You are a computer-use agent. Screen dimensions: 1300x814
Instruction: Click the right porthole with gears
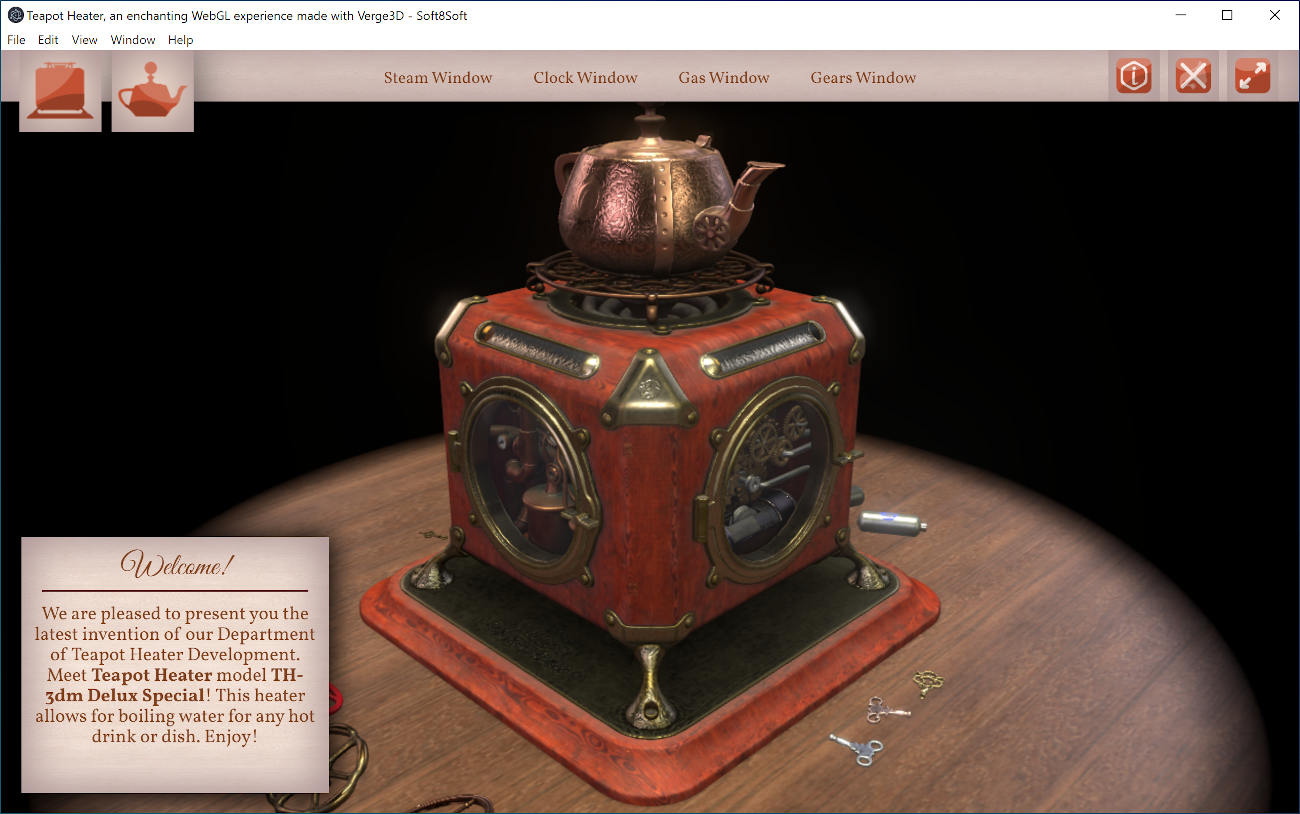[x=776, y=481]
